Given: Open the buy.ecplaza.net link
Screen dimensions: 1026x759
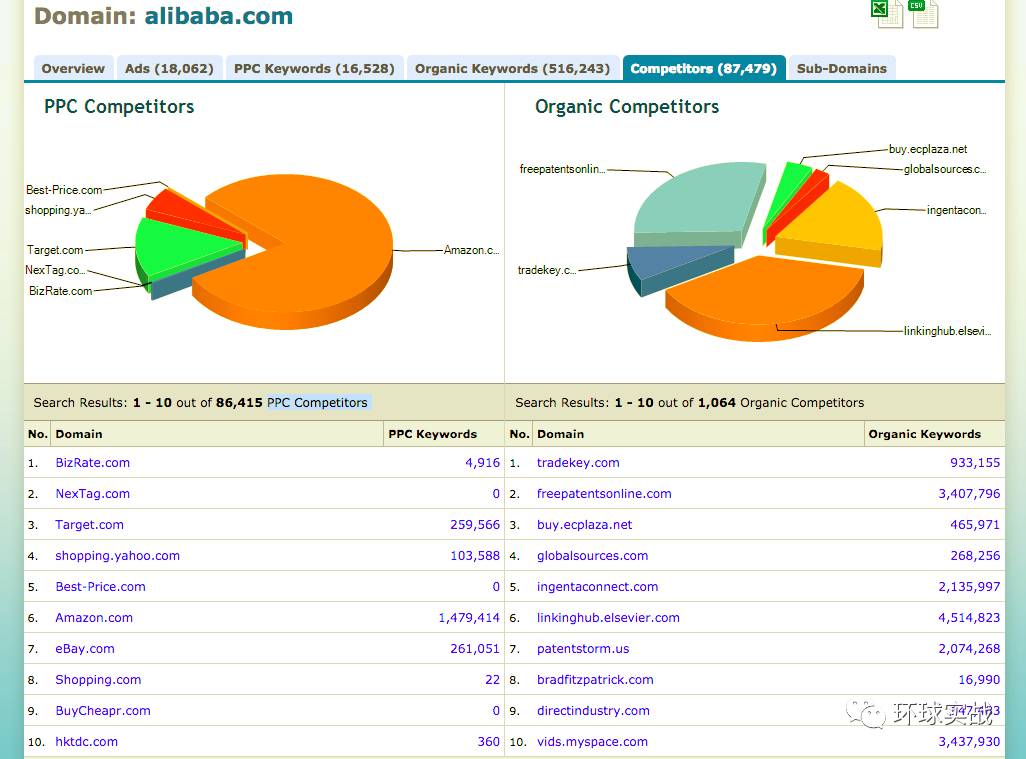Looking at the screenshot, I should point(584,525).
